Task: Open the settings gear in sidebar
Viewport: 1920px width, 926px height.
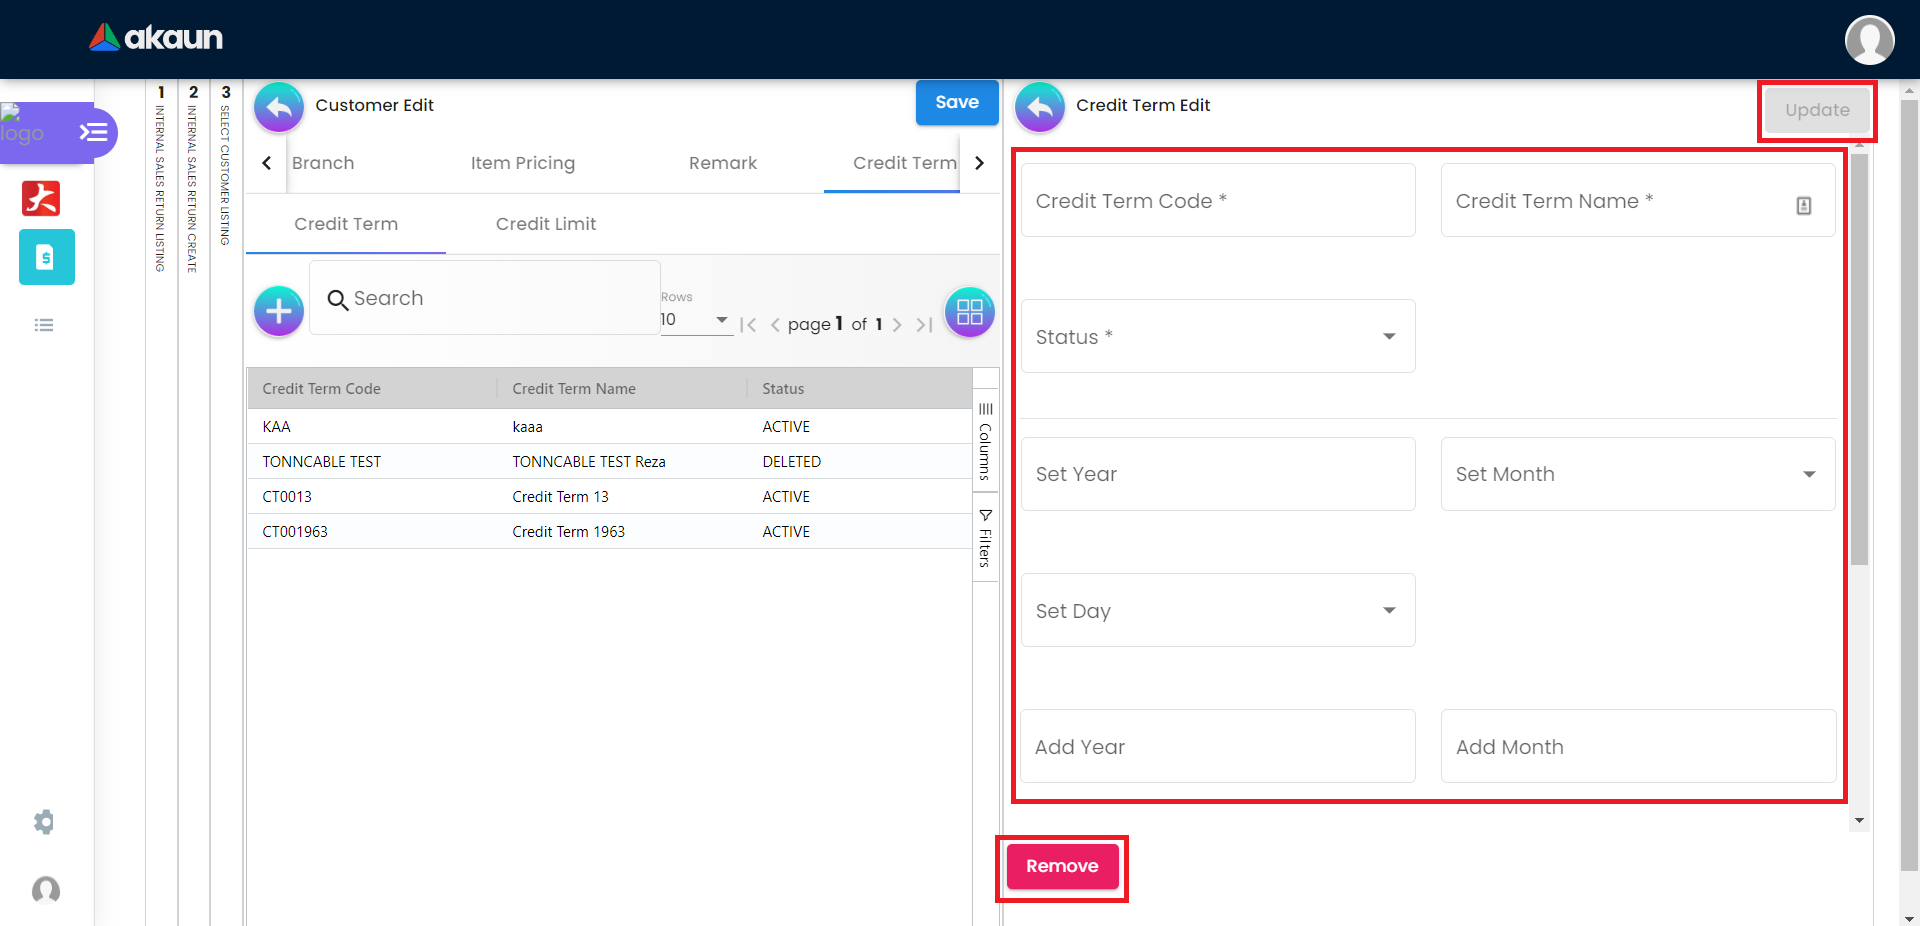Action: 44,822
